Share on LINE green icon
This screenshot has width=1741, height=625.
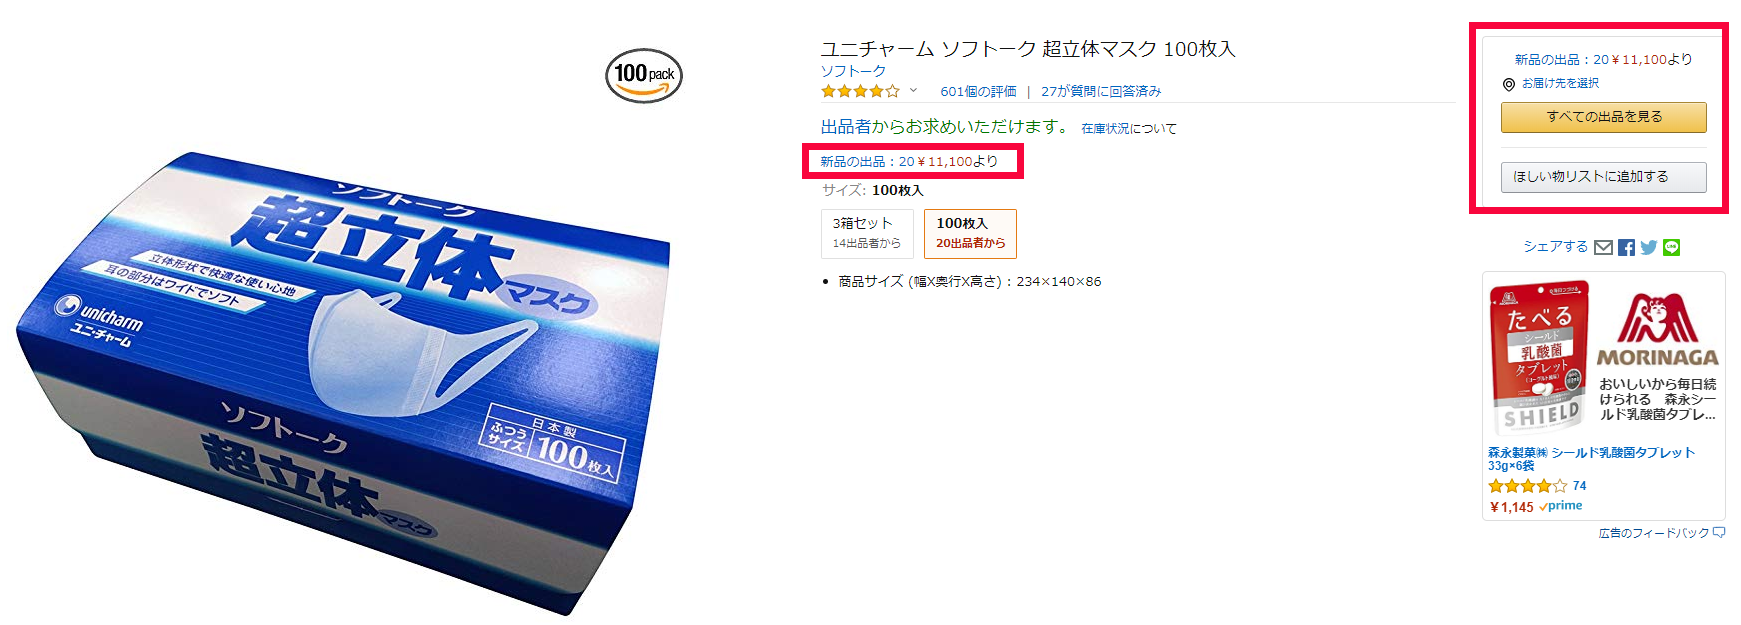click(1671, 247)
